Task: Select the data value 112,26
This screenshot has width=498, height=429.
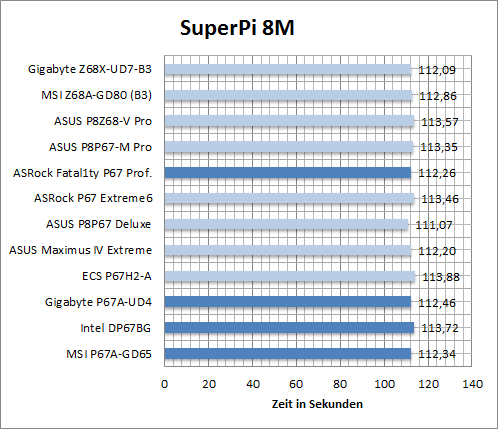Action: click(x=437, y=173)
